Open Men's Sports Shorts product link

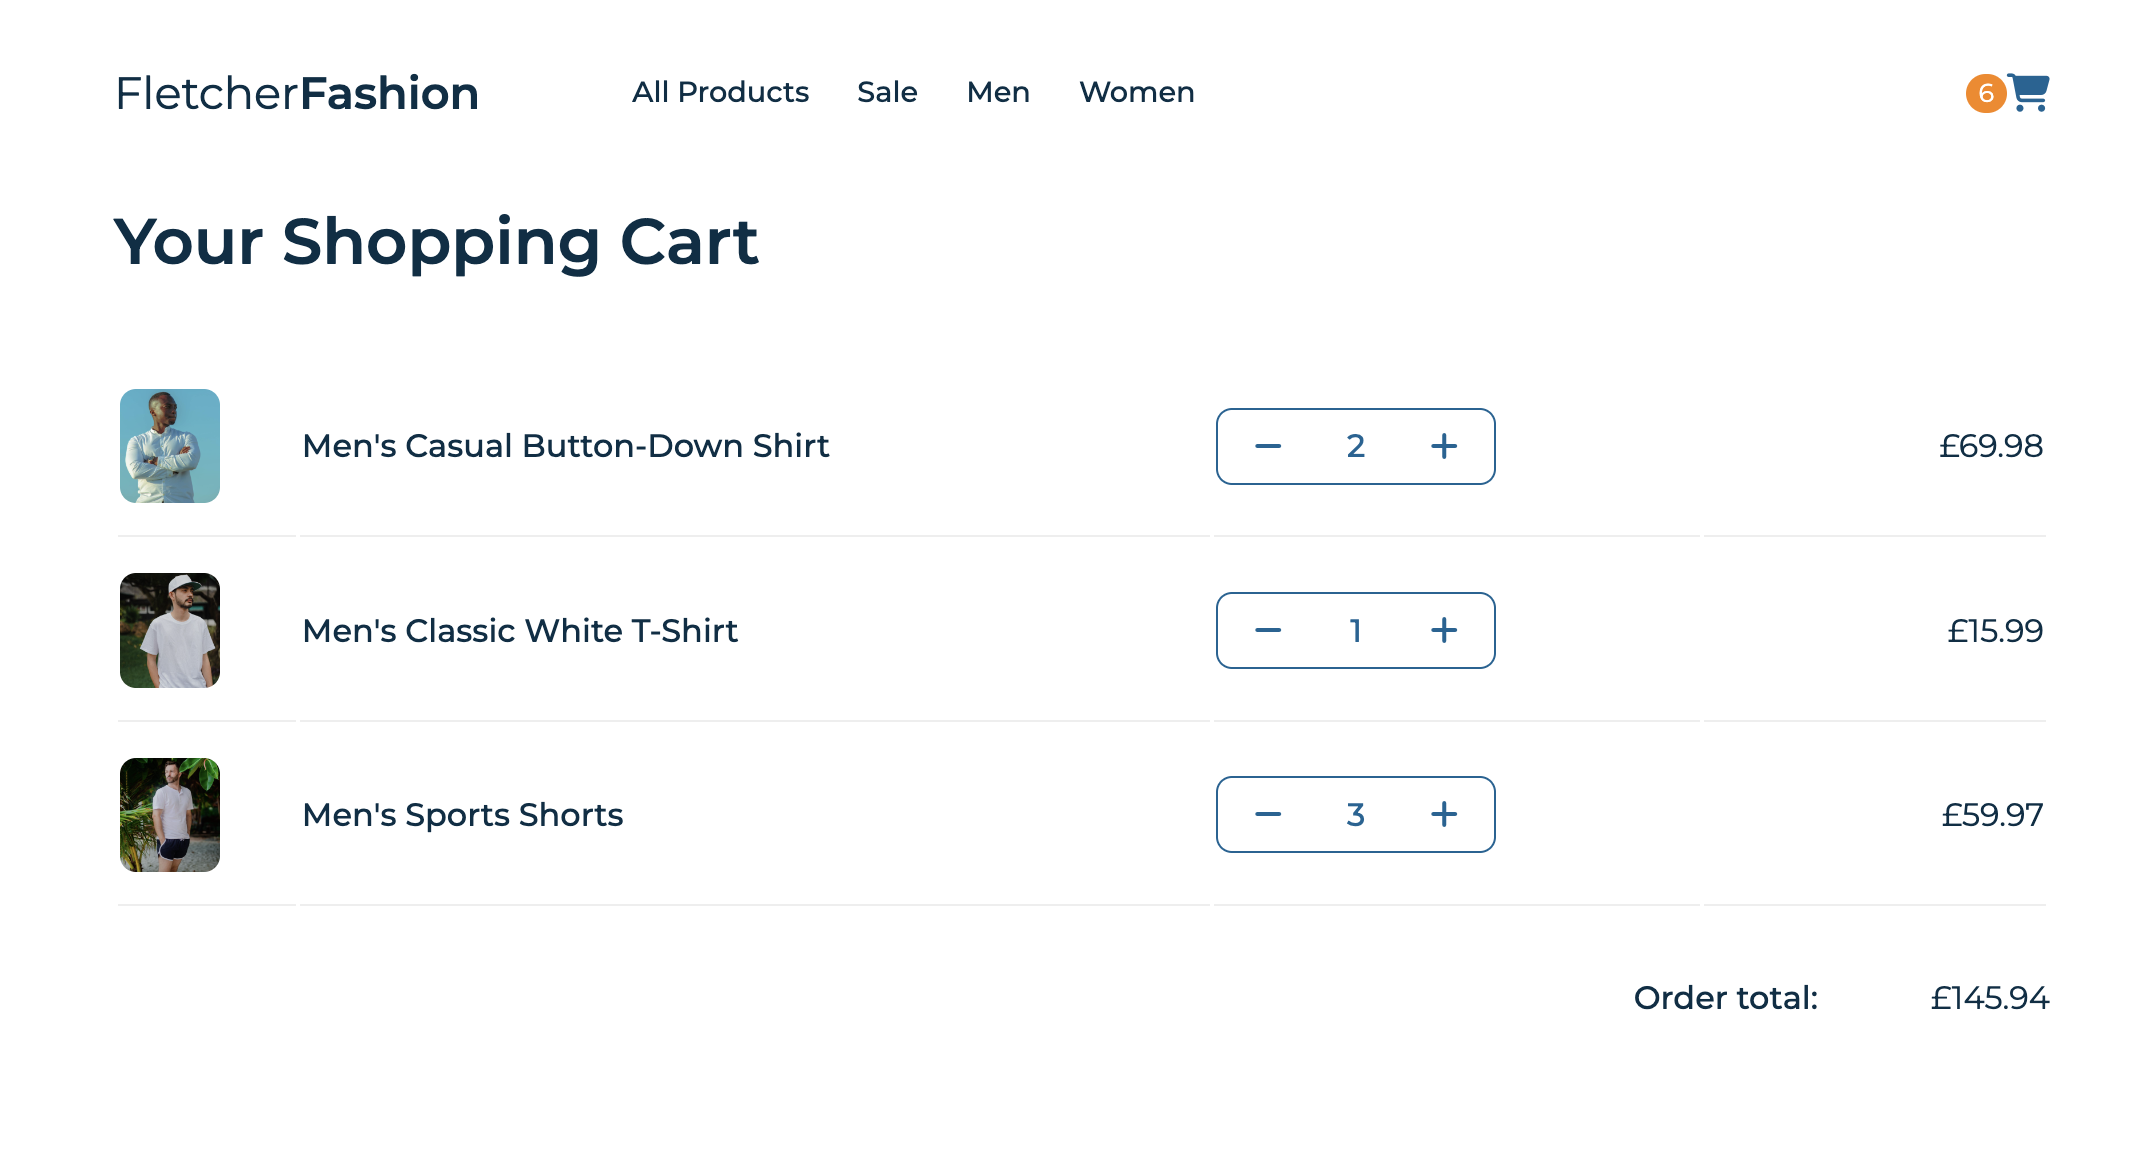click(x=462, y=815)
